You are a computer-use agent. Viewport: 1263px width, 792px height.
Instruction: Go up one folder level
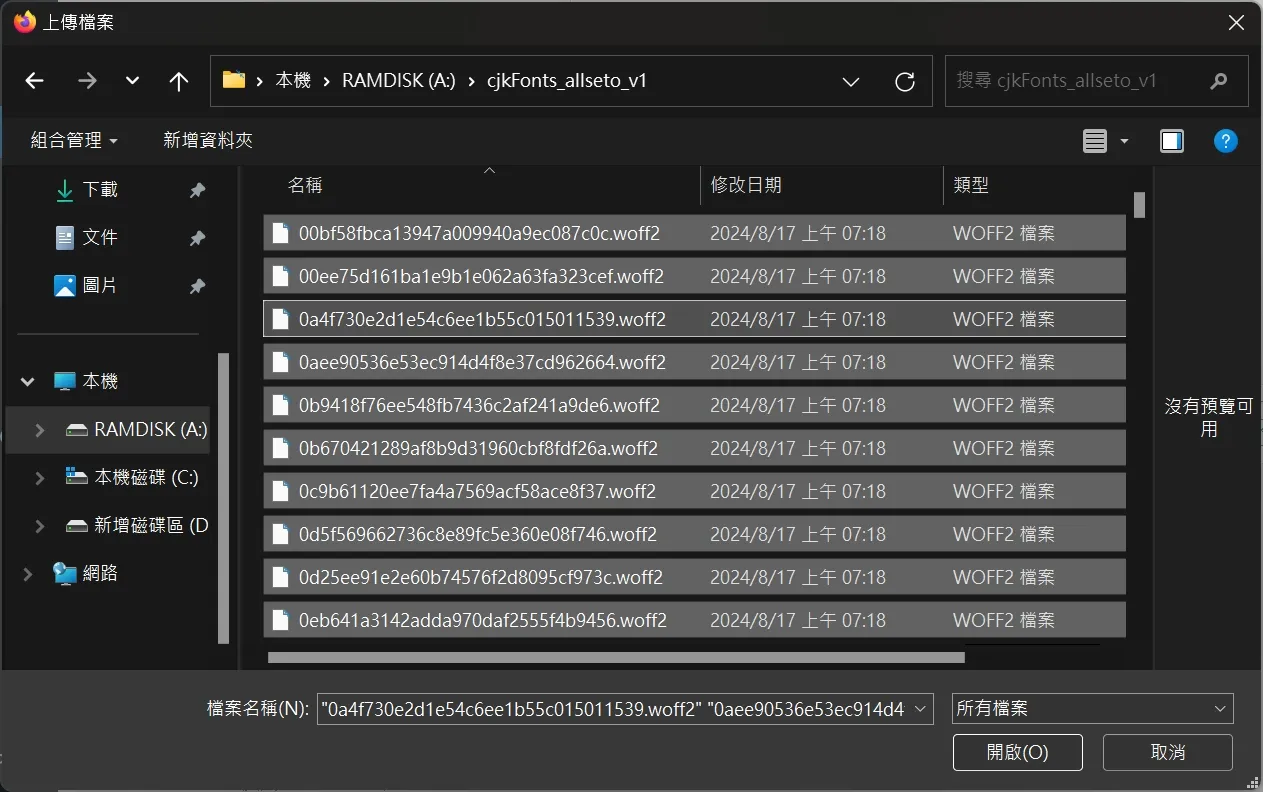pyautogui.click(x=179, y=81)
